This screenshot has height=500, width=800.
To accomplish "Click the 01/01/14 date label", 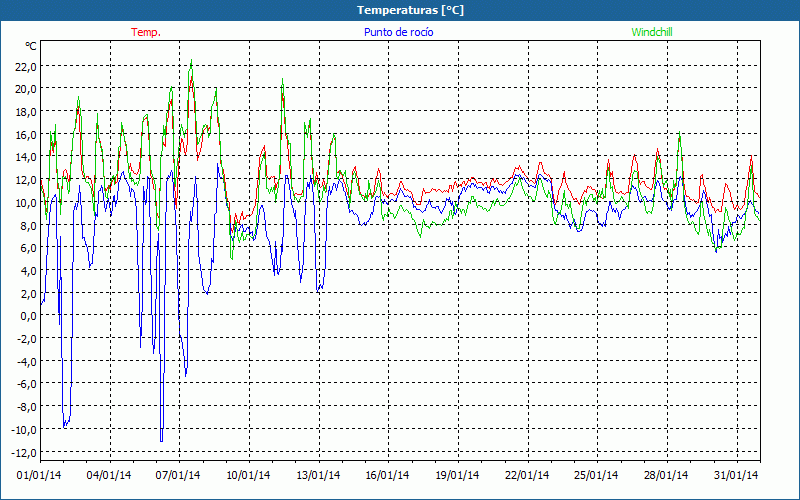I will click(x=39, y=476).
